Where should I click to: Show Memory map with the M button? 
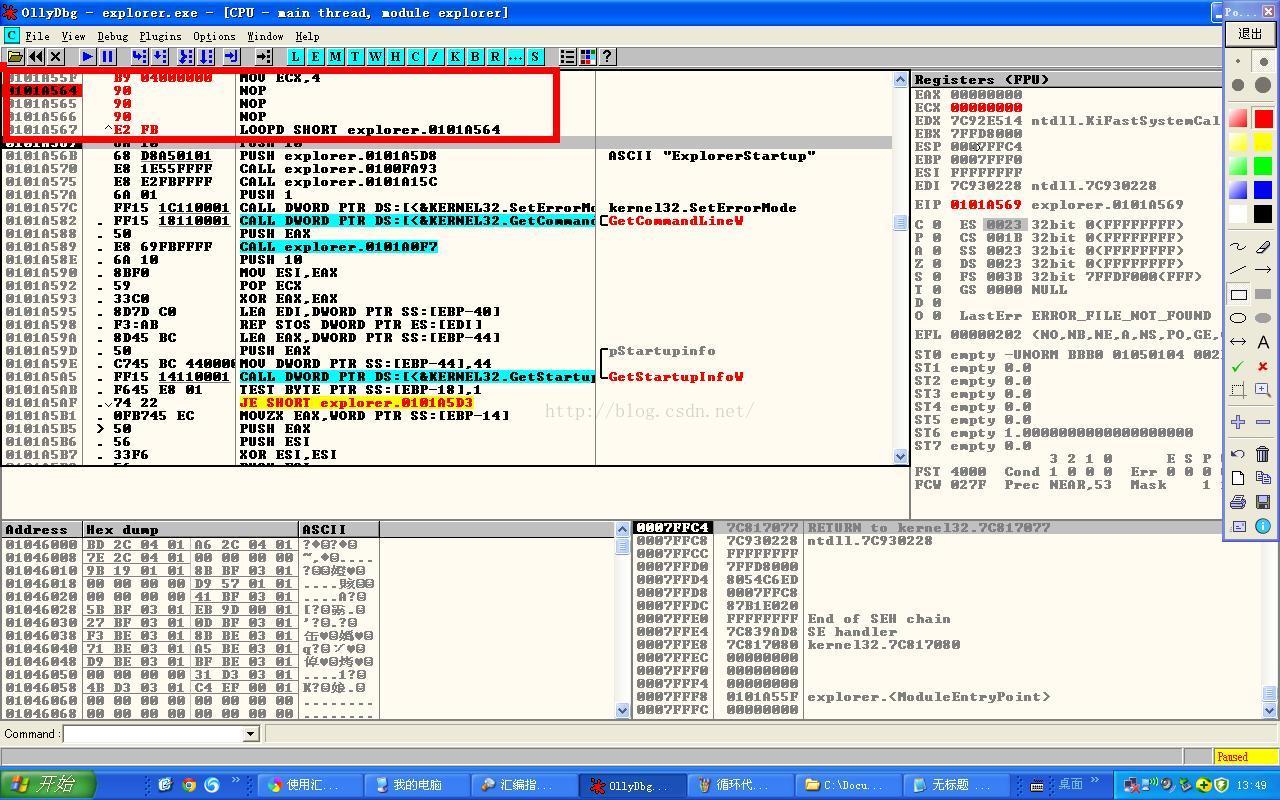click(x=335, y=57)
